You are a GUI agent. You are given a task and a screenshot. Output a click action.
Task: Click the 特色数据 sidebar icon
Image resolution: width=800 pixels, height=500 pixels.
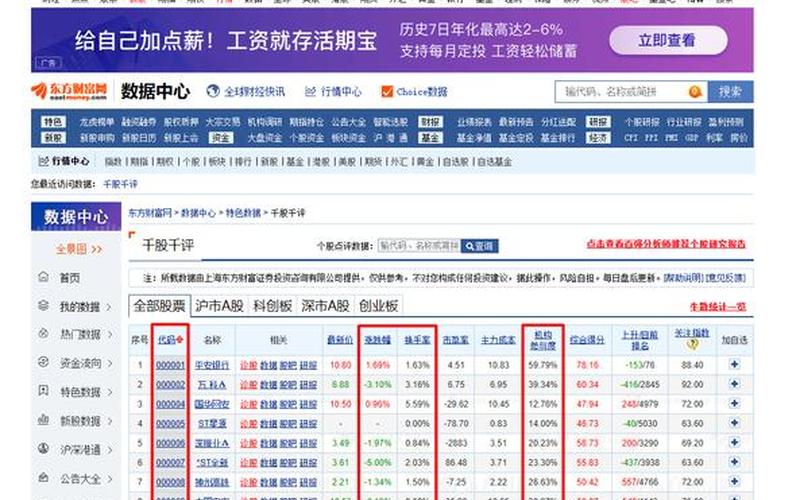pos(44,391)
